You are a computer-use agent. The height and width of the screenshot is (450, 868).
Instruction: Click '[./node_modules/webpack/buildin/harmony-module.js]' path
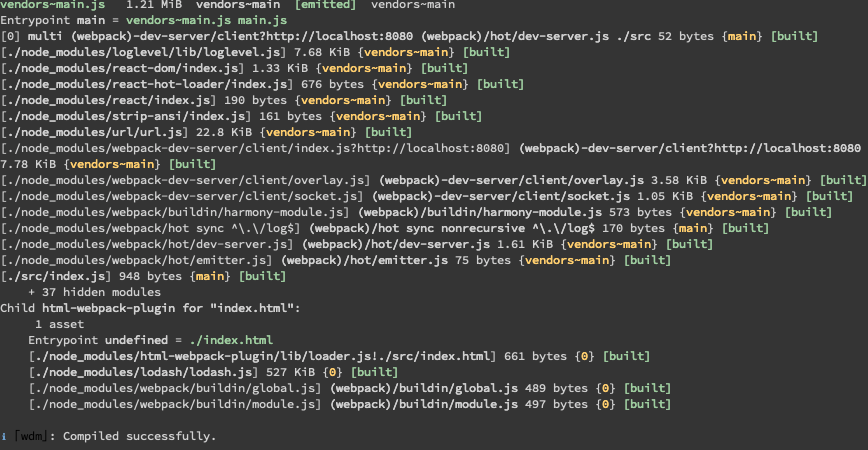[174, 212]
